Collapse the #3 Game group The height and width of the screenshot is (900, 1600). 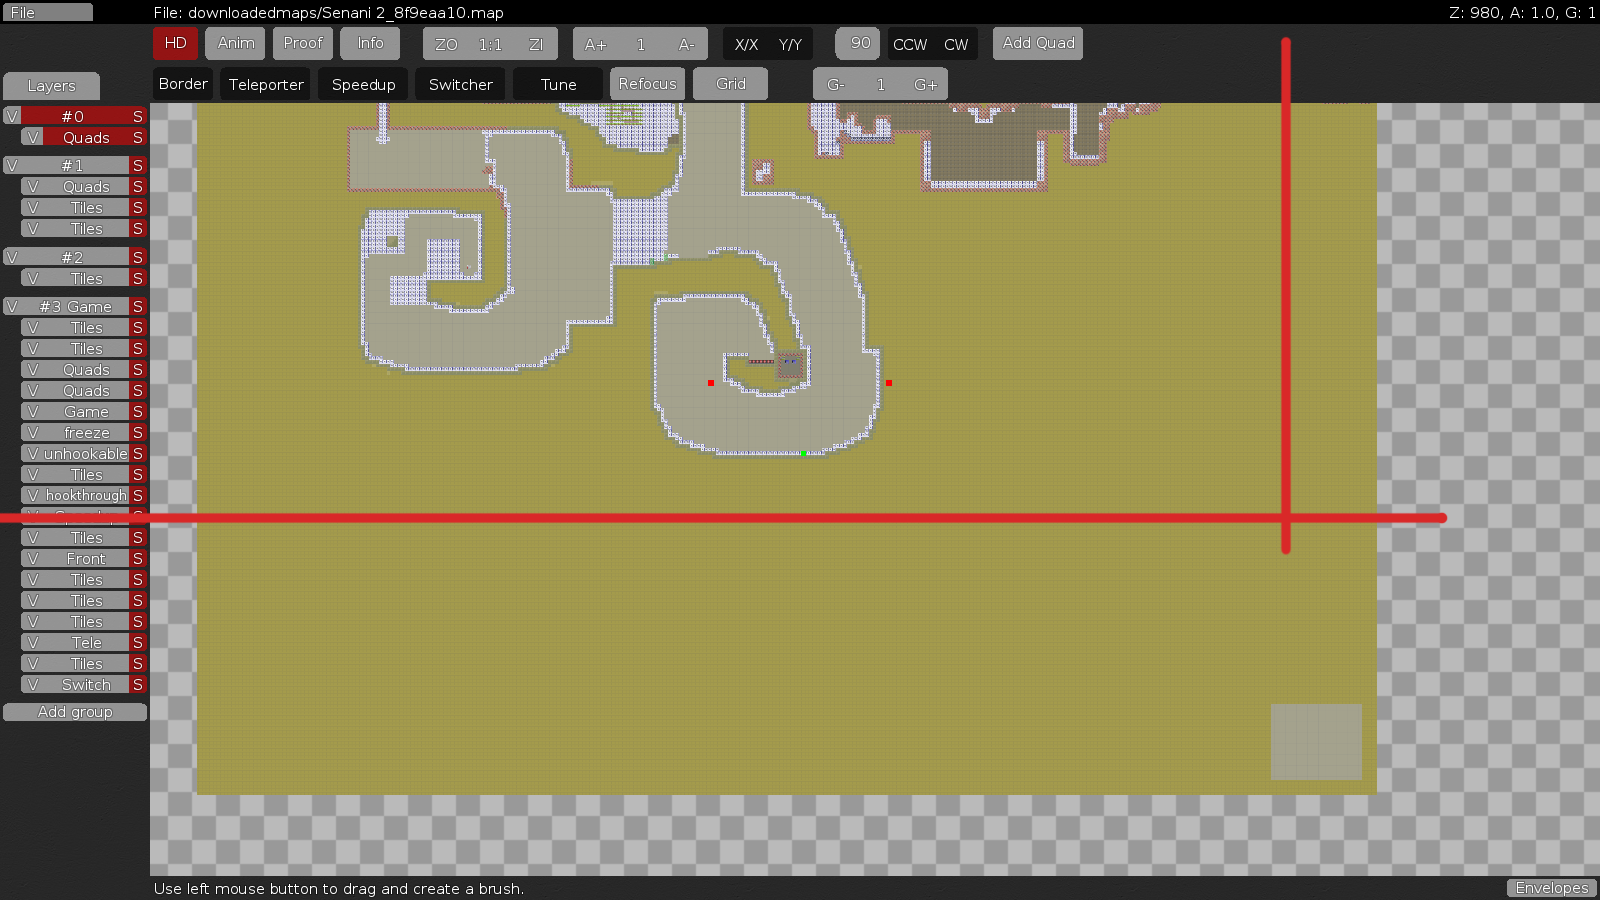tap(75, 307)
